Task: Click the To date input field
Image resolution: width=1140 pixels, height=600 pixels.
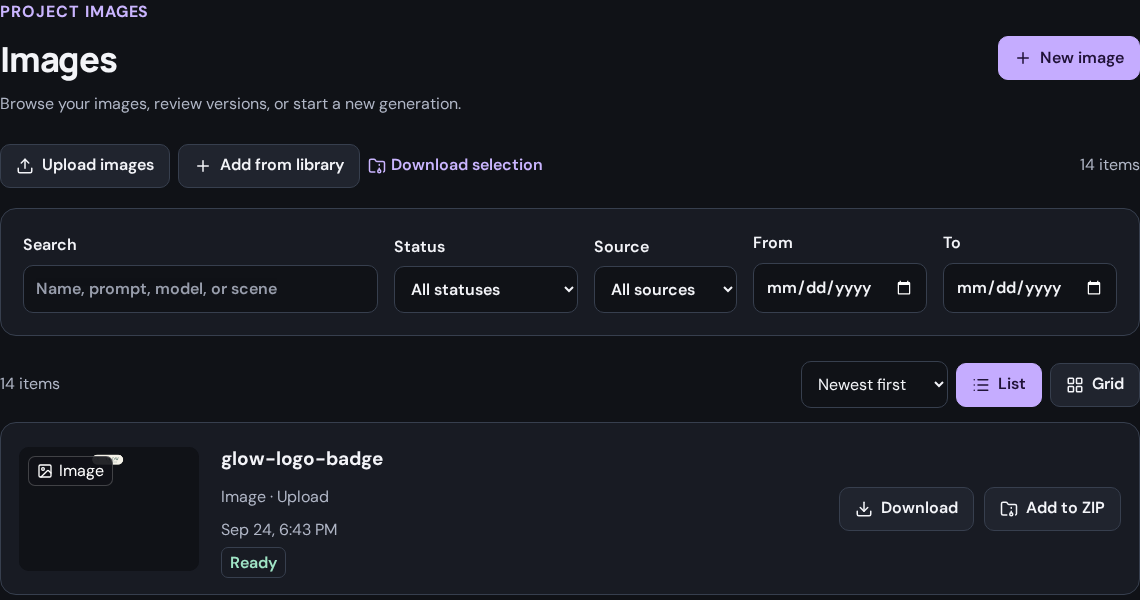Action: [1029, 288]
